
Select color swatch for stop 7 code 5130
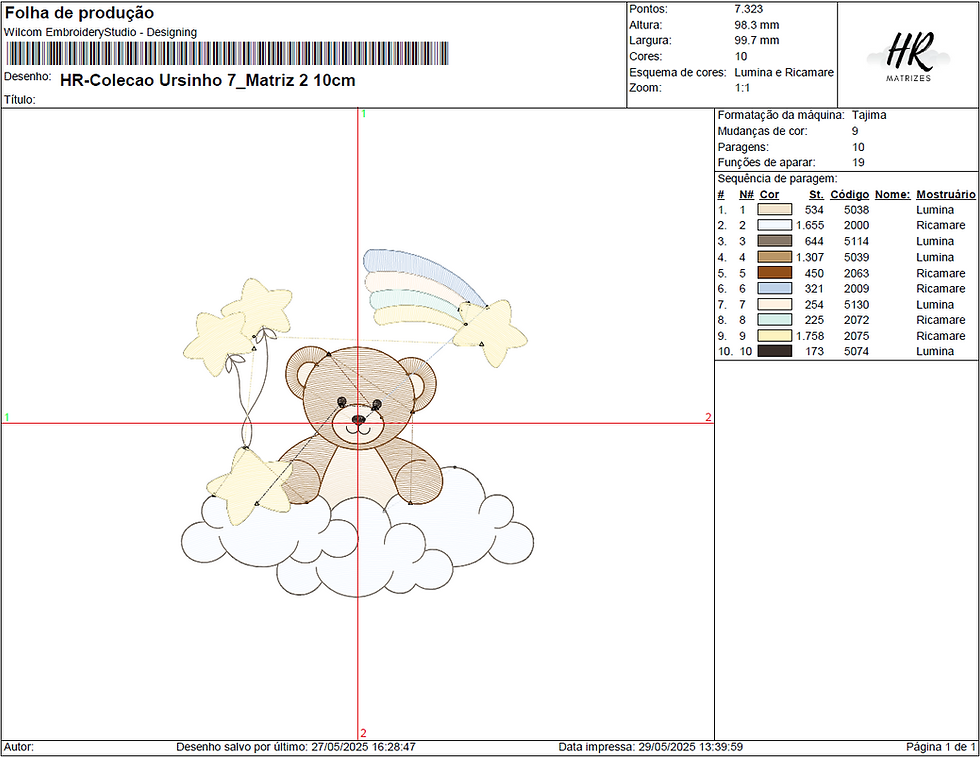pos(774,304)
